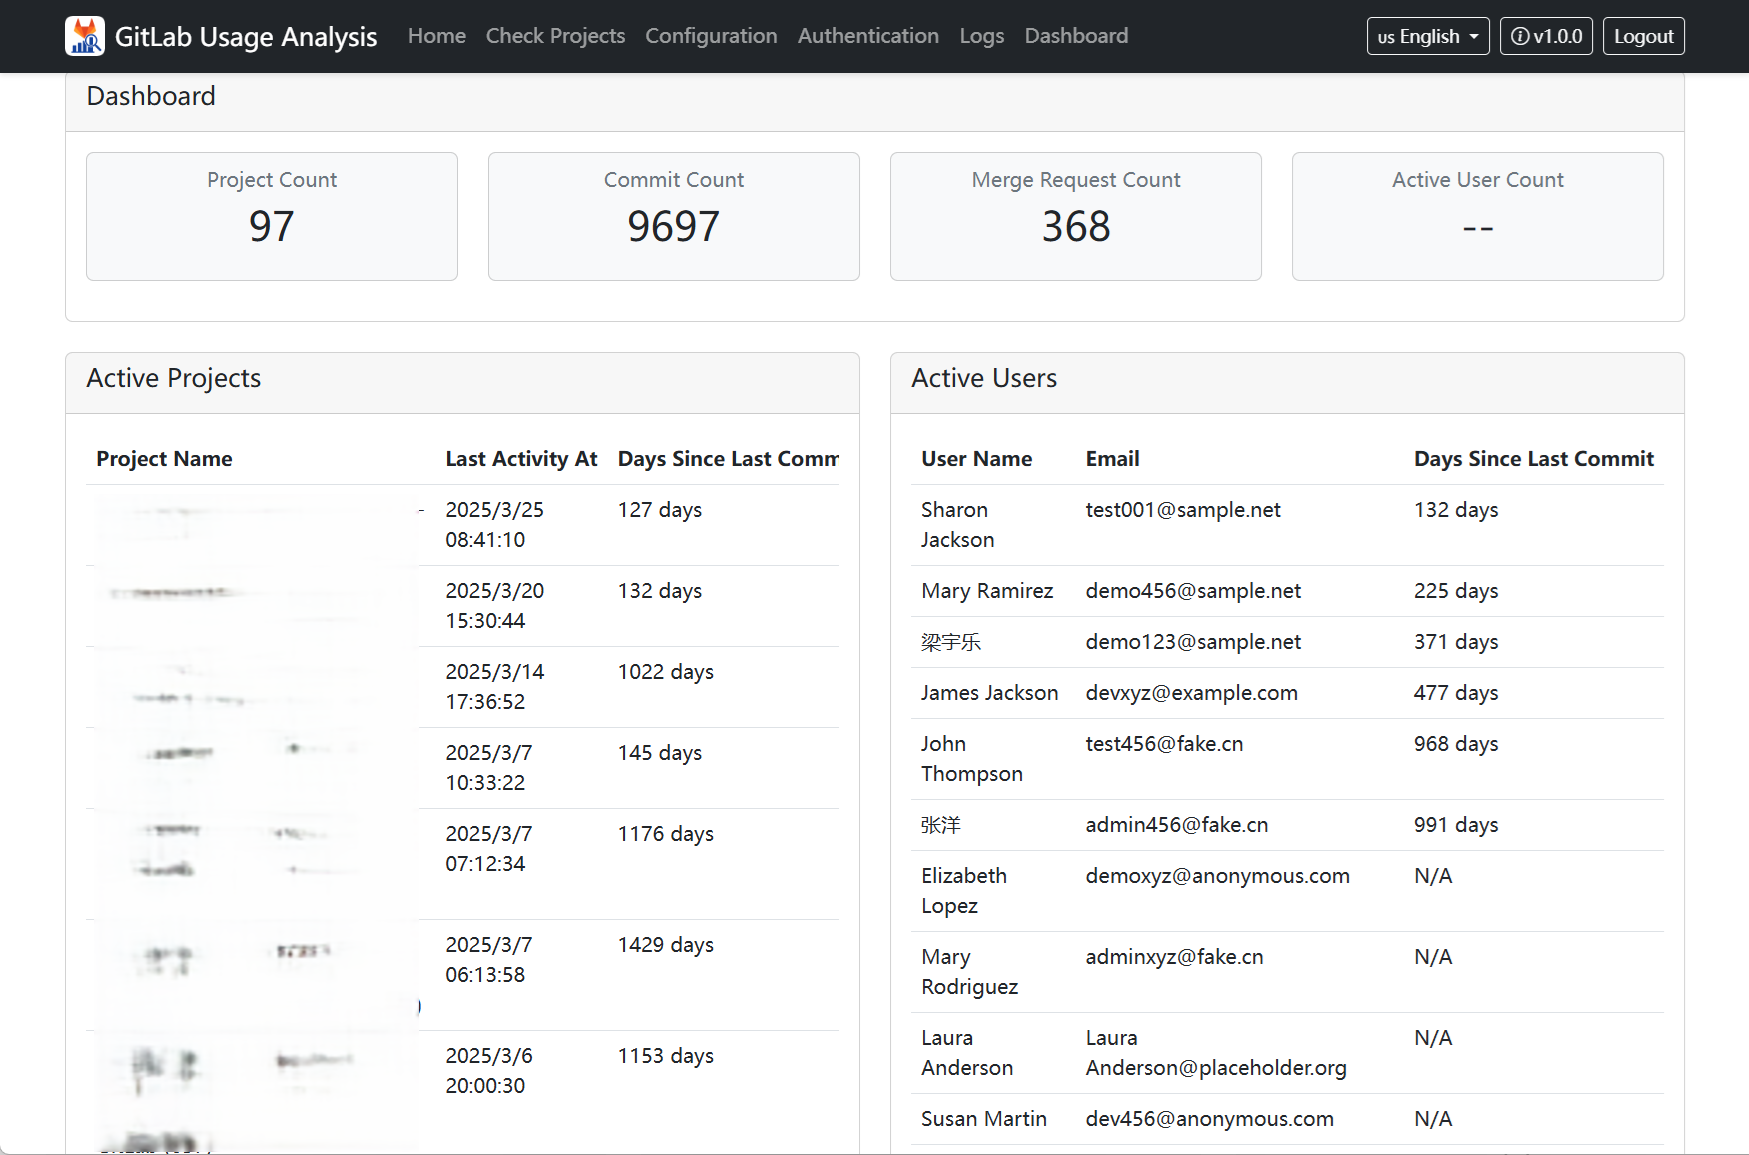Select the 梁宇乐 user name

point(951,642)
